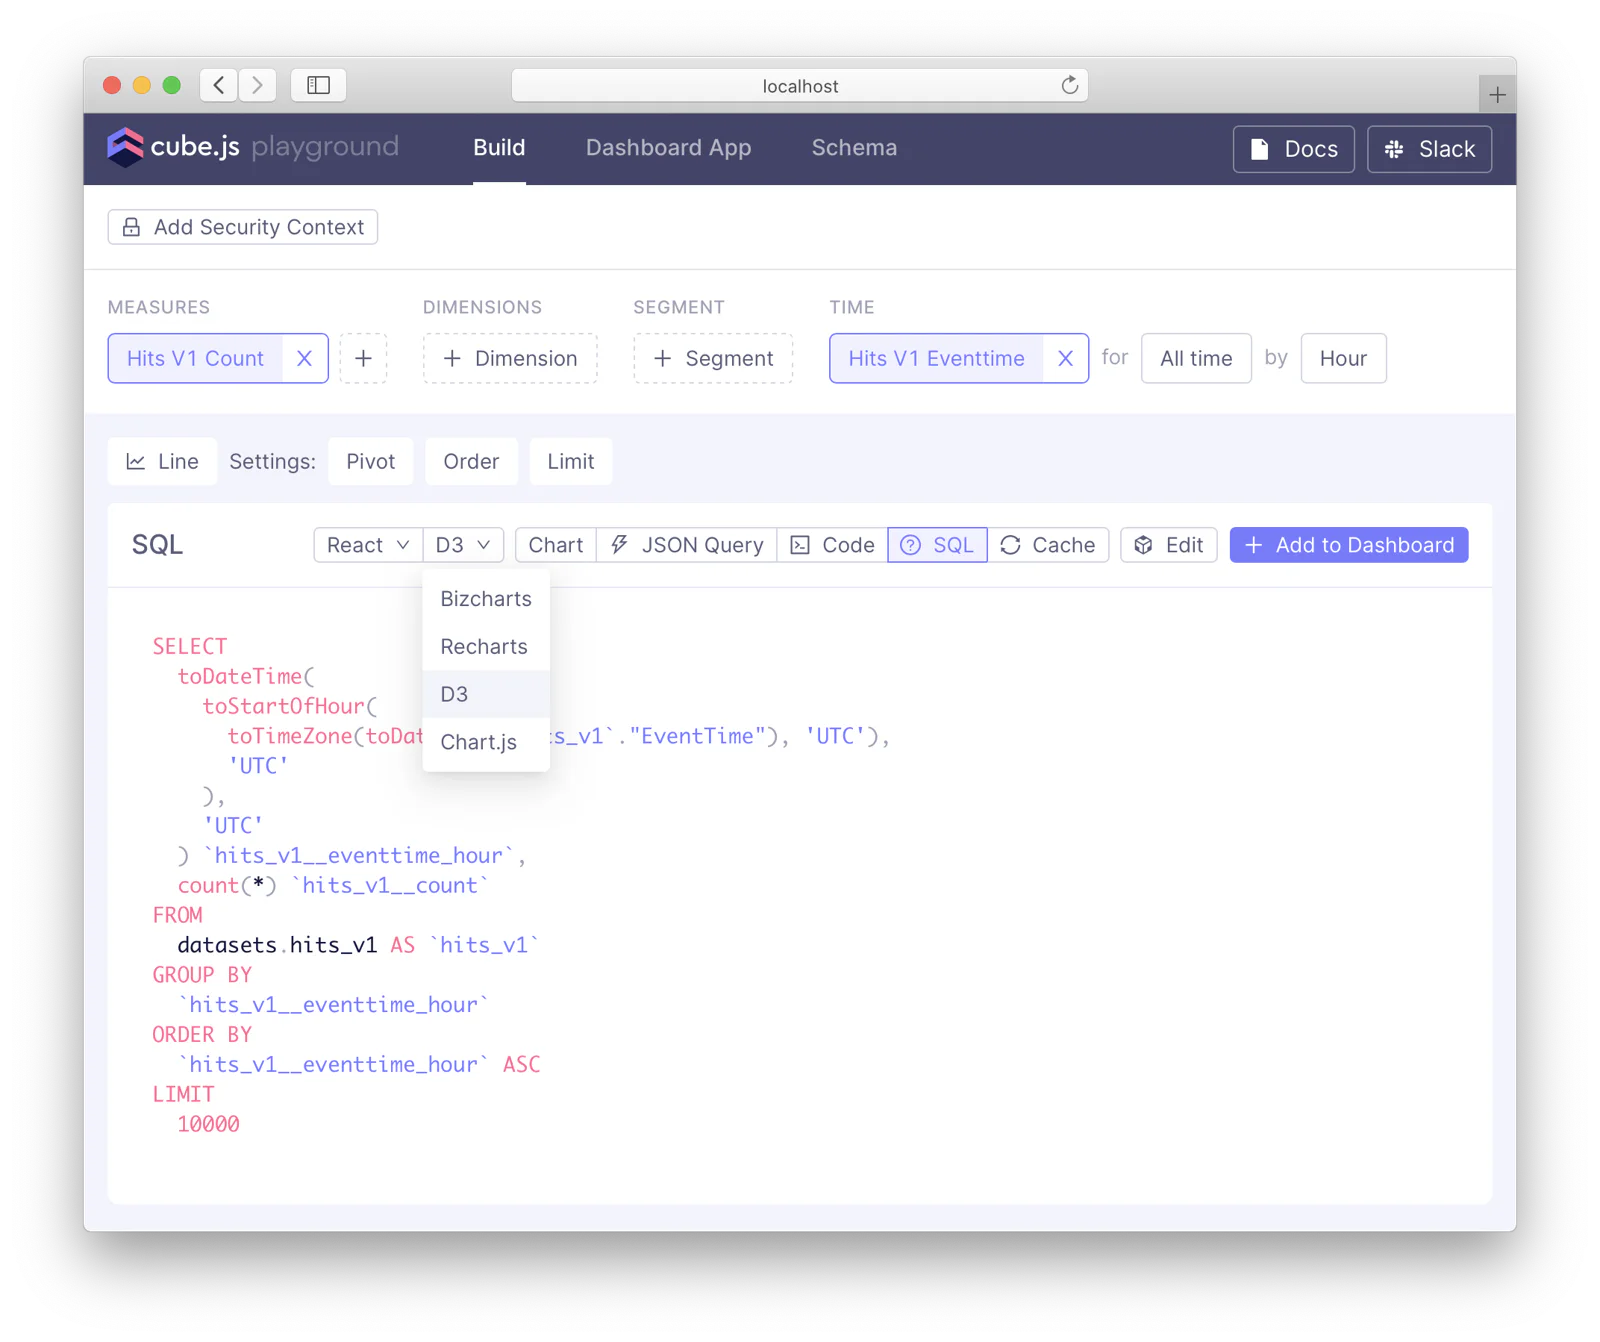1600x1342 pixels.
Task: Click the Edit button
Action: click(x=1169, y=545)
